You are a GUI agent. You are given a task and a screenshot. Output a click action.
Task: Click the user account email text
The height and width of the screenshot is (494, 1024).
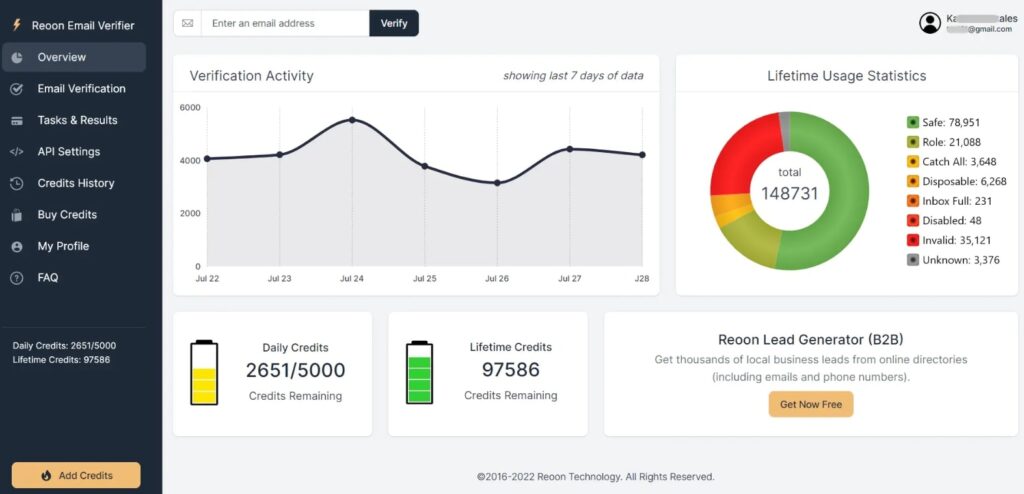pyautogui.click(x=980, y=29)
